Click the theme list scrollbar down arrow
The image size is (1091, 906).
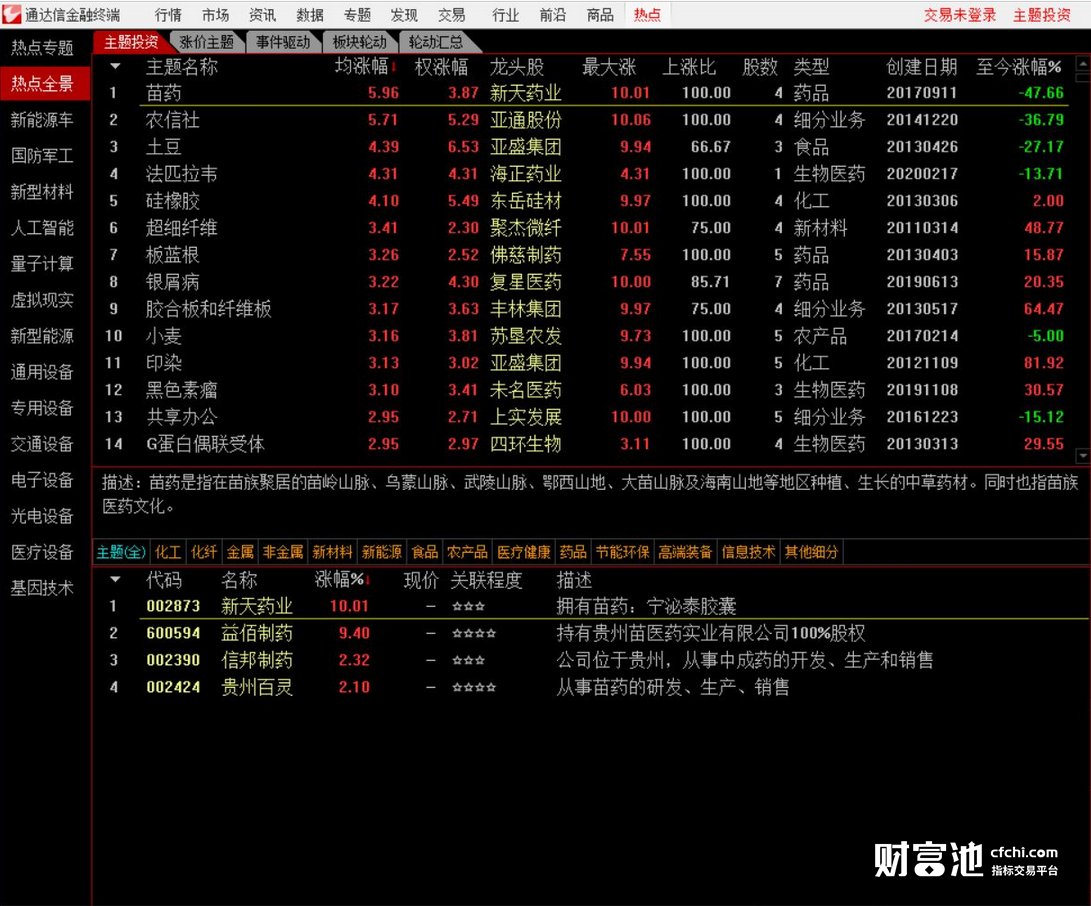[x=1083, y=456]
